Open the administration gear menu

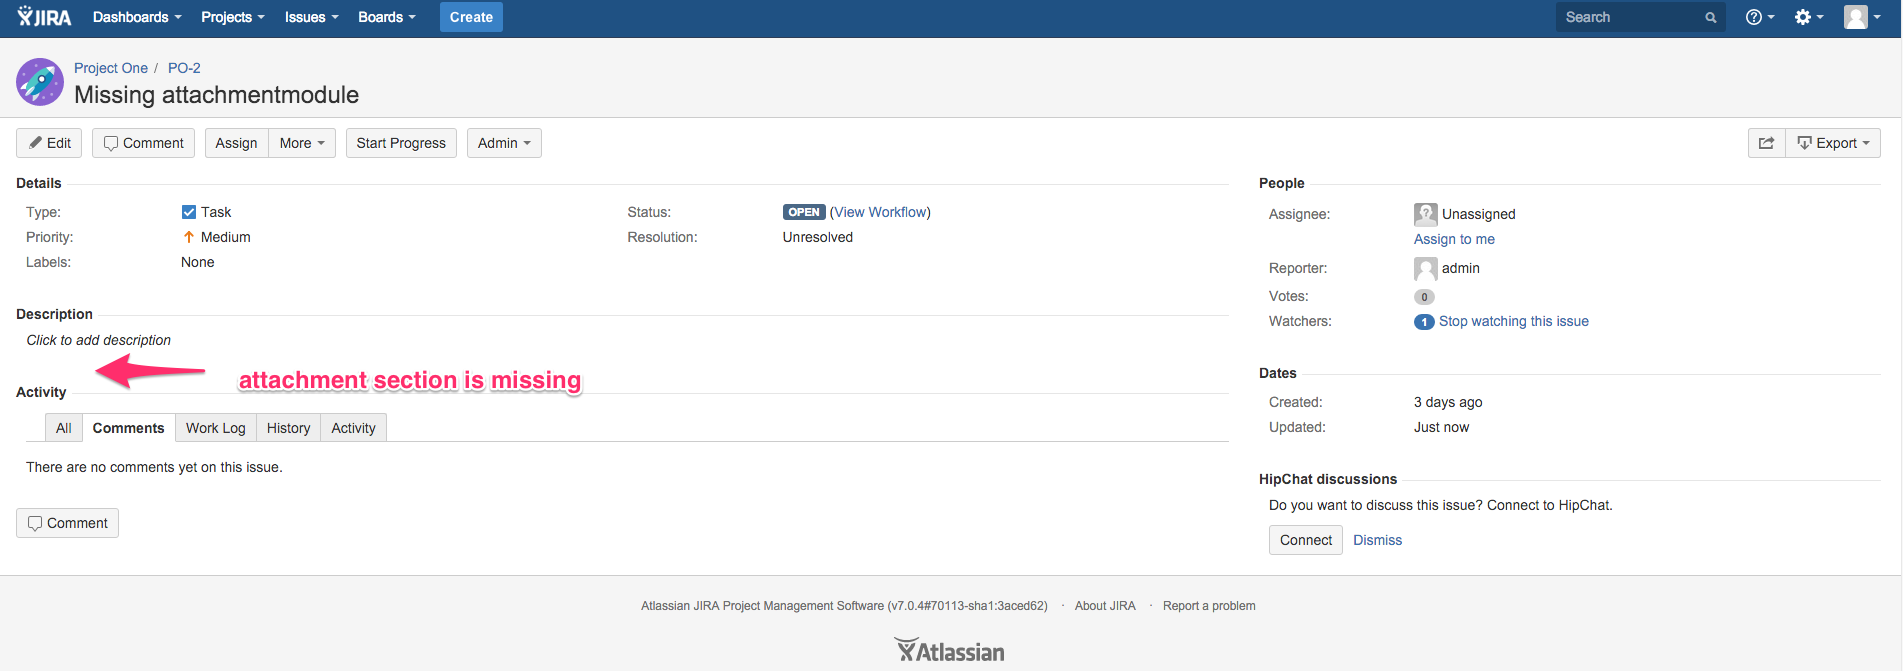[x=1809, y=17]
